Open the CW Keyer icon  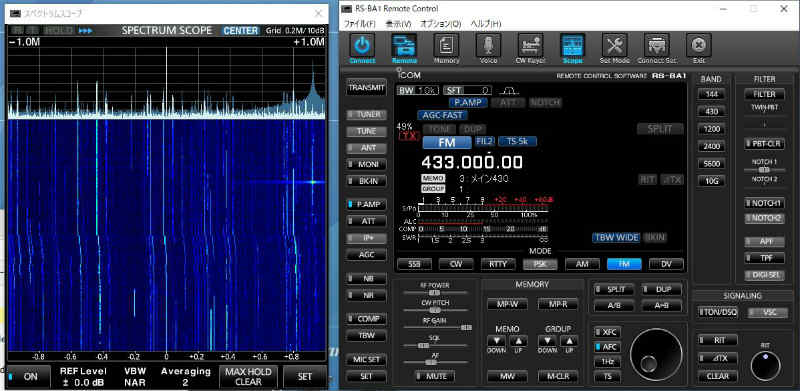tap(530, 46)
